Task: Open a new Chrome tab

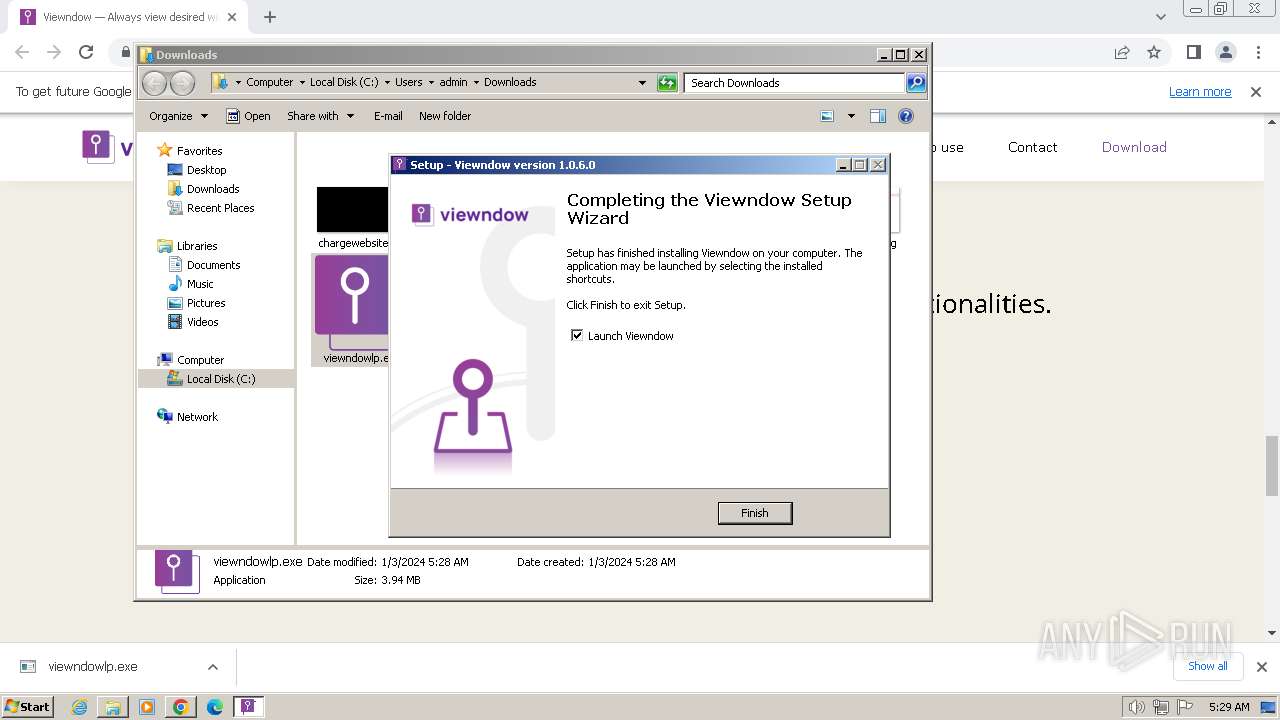Action: tap(269, 17)
